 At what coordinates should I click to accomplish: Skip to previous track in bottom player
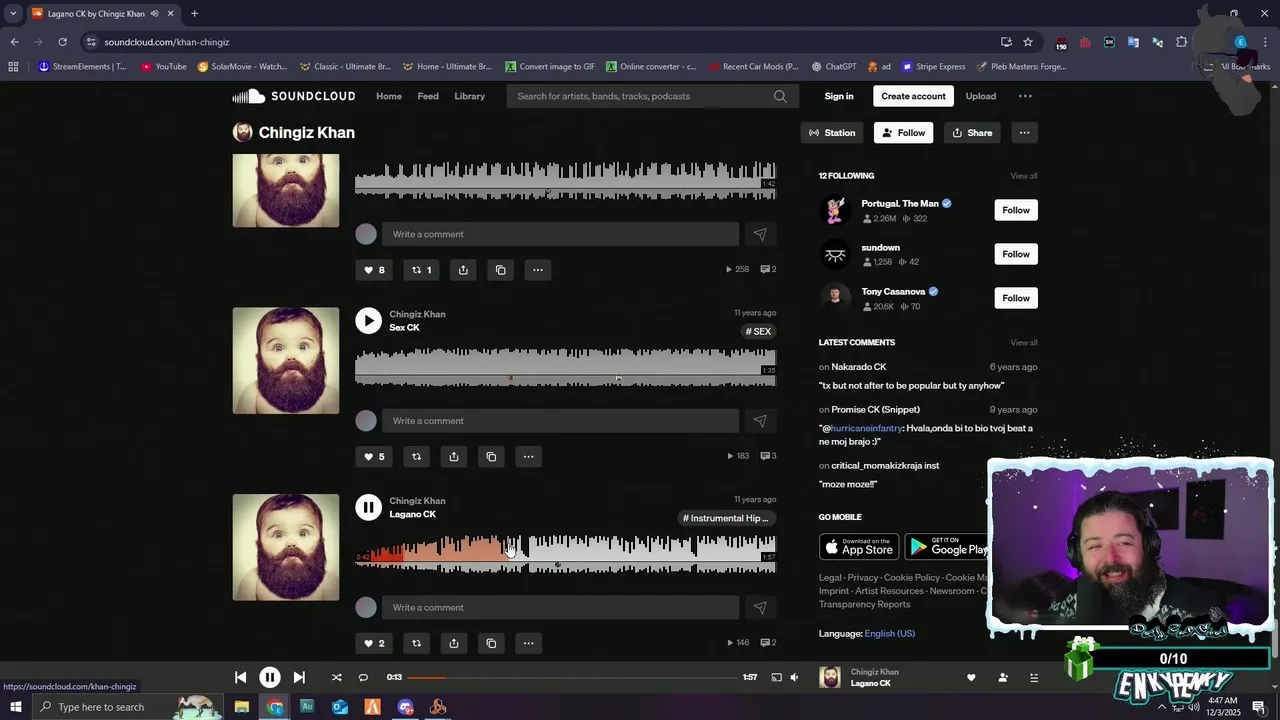pyautogui.click(x=241, y=678)
